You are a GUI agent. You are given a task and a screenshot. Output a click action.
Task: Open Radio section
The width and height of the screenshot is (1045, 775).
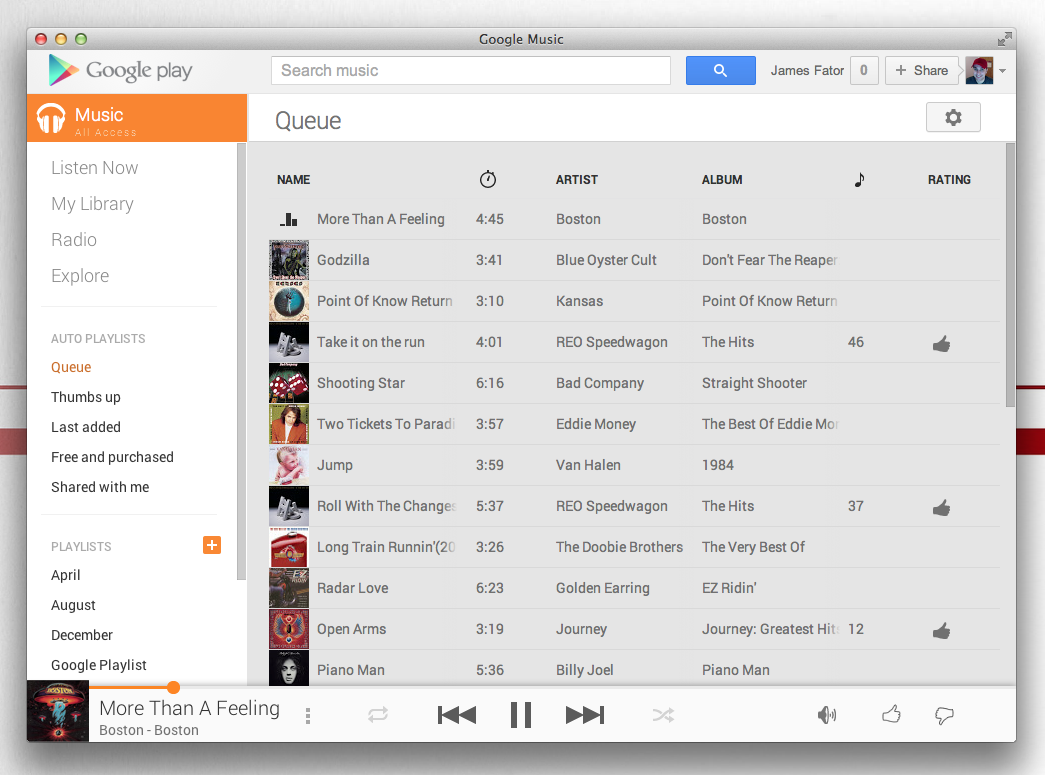click(x=74, y=240)
